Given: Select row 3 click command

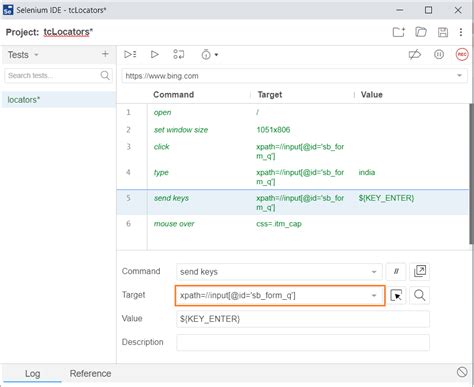Looking at the screenshot, I should pyautogui.click(x=293, y=151).
